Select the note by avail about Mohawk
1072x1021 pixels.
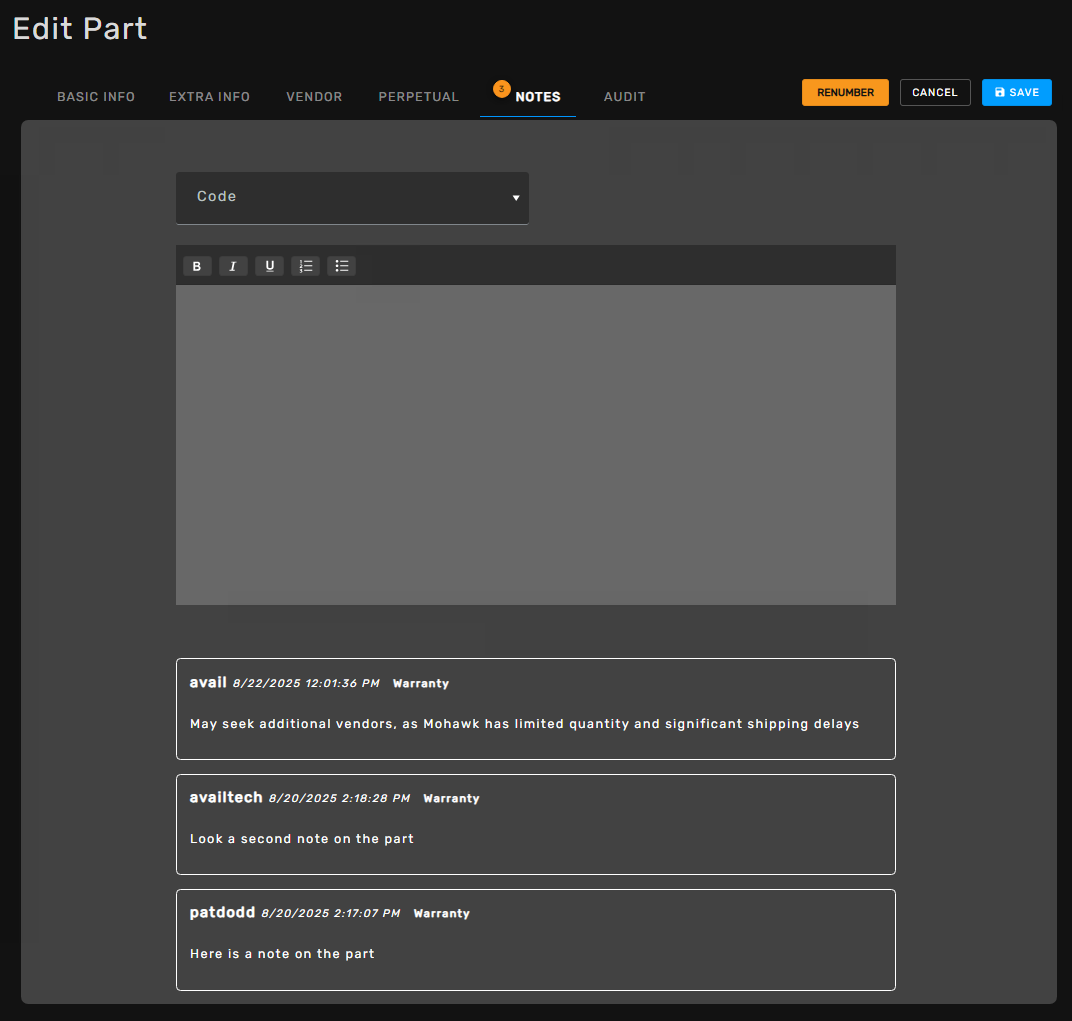[x=535, y=709]
